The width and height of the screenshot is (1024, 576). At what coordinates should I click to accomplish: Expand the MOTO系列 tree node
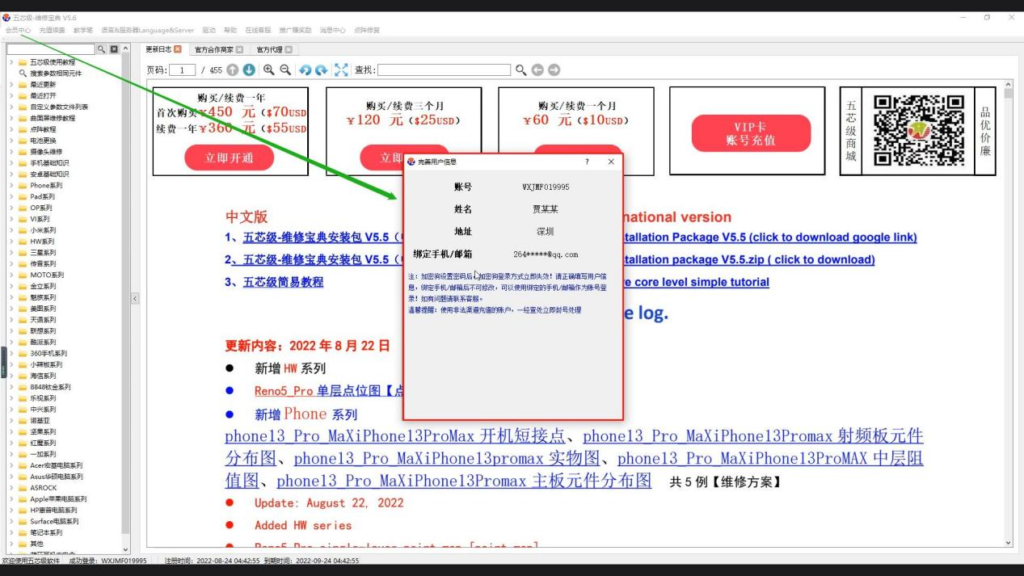pos(11,275)
